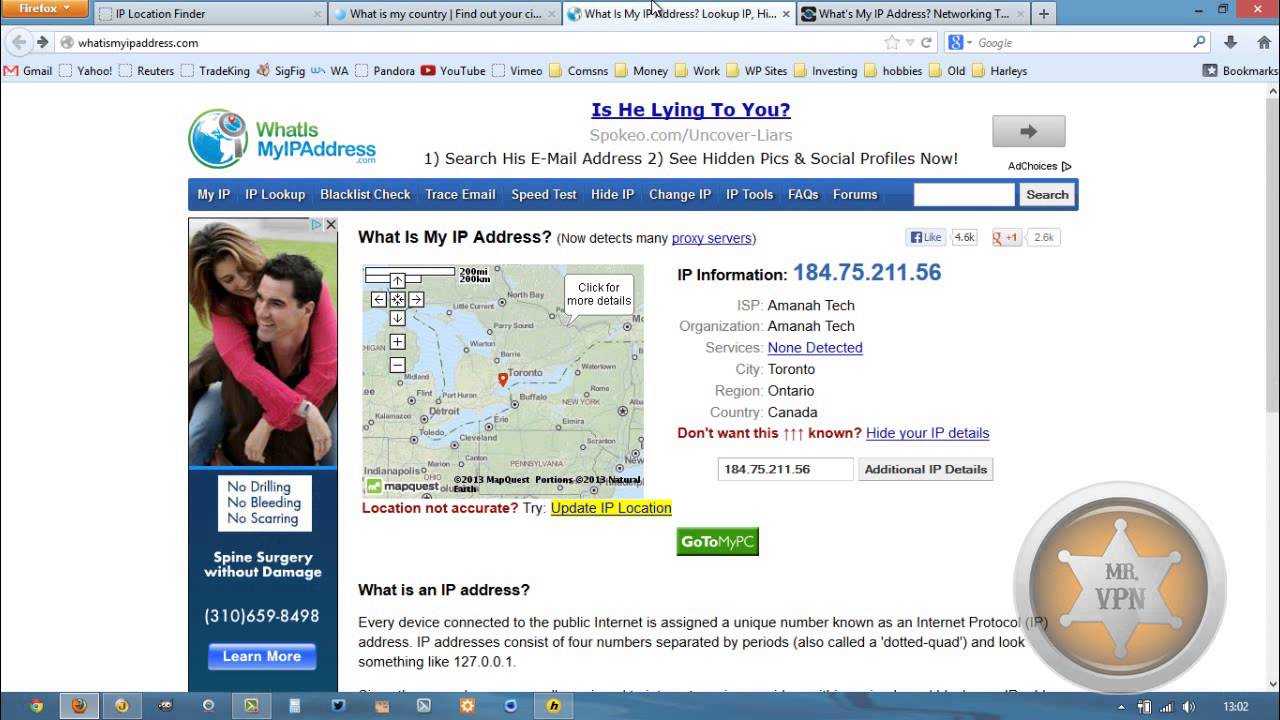The image size is (1280, 720).
Task: Open the Investing bookmarks folder
Action: point(825,71)
